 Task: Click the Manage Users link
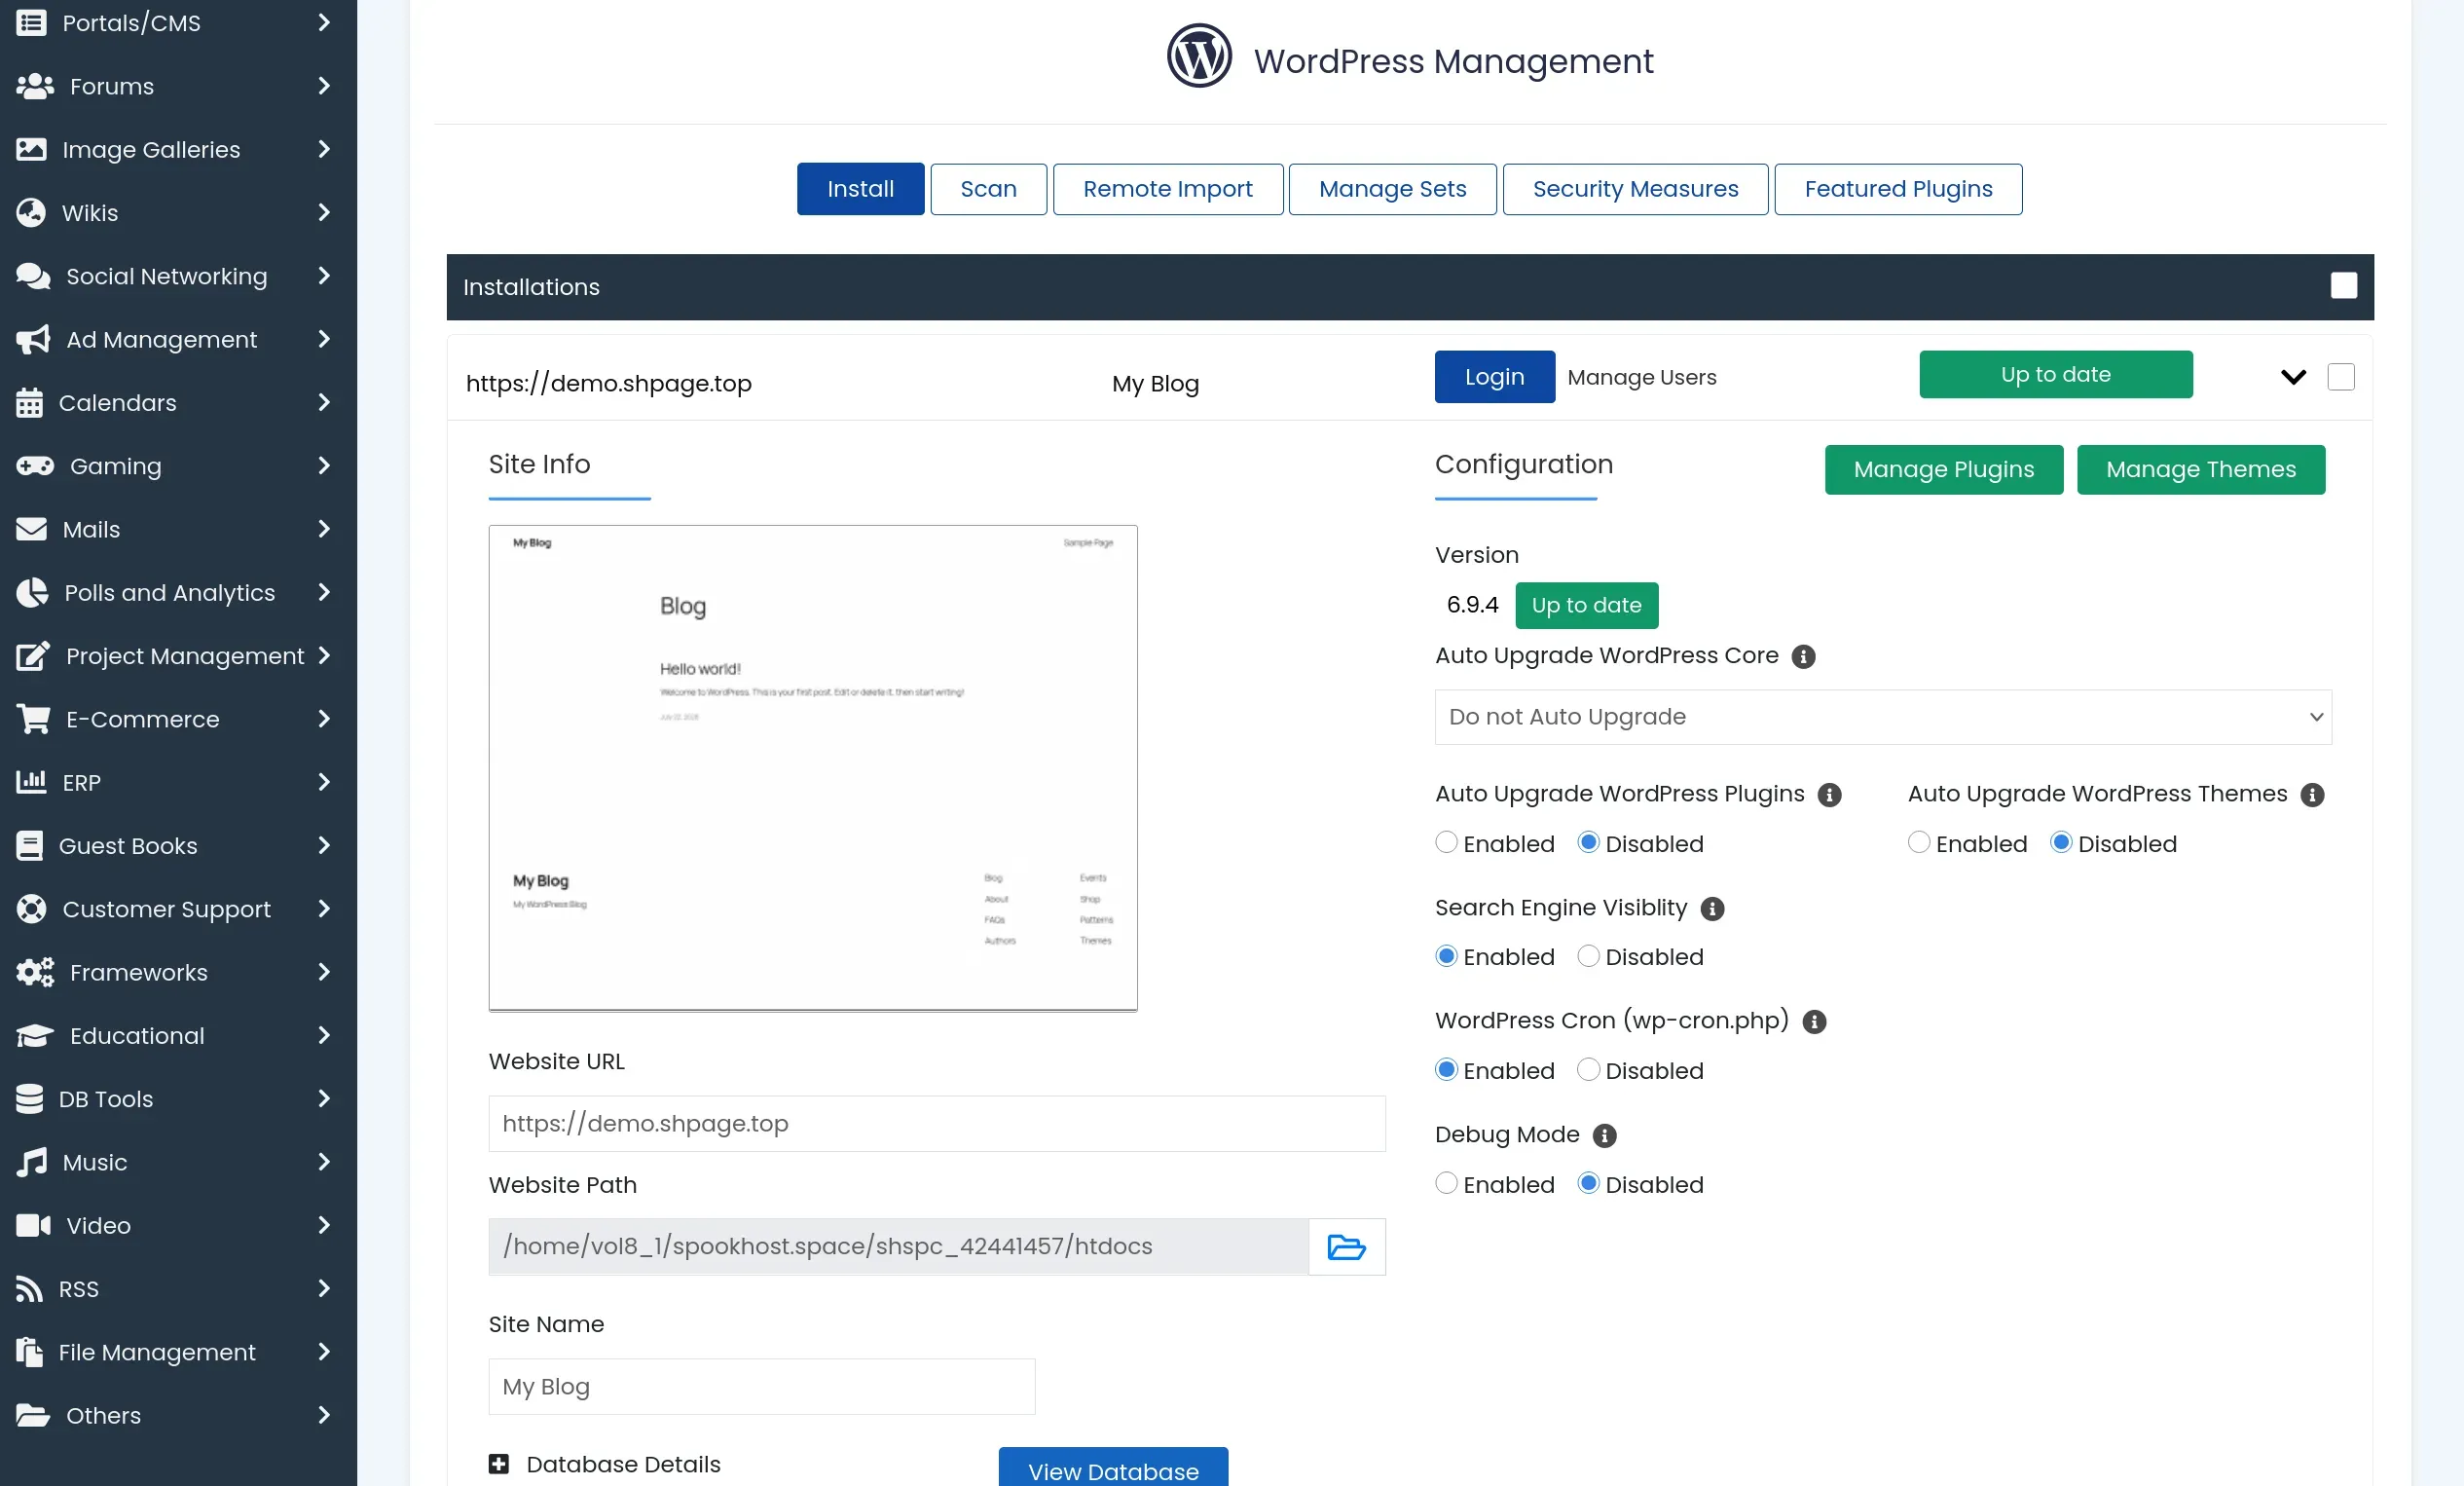[1642, 377]
